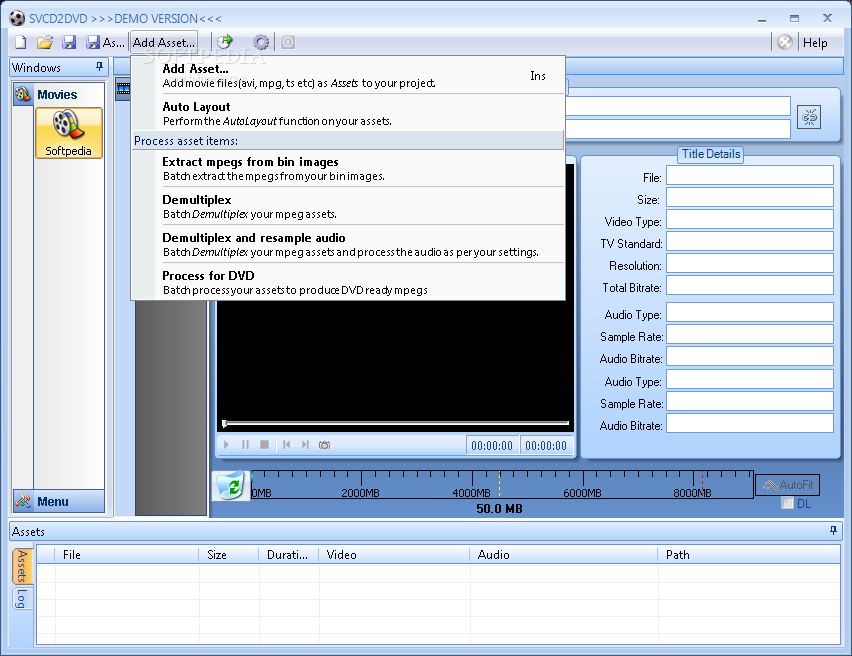Choose Demultiplex and resample audio
852x656 pixels.
(348, 245)
